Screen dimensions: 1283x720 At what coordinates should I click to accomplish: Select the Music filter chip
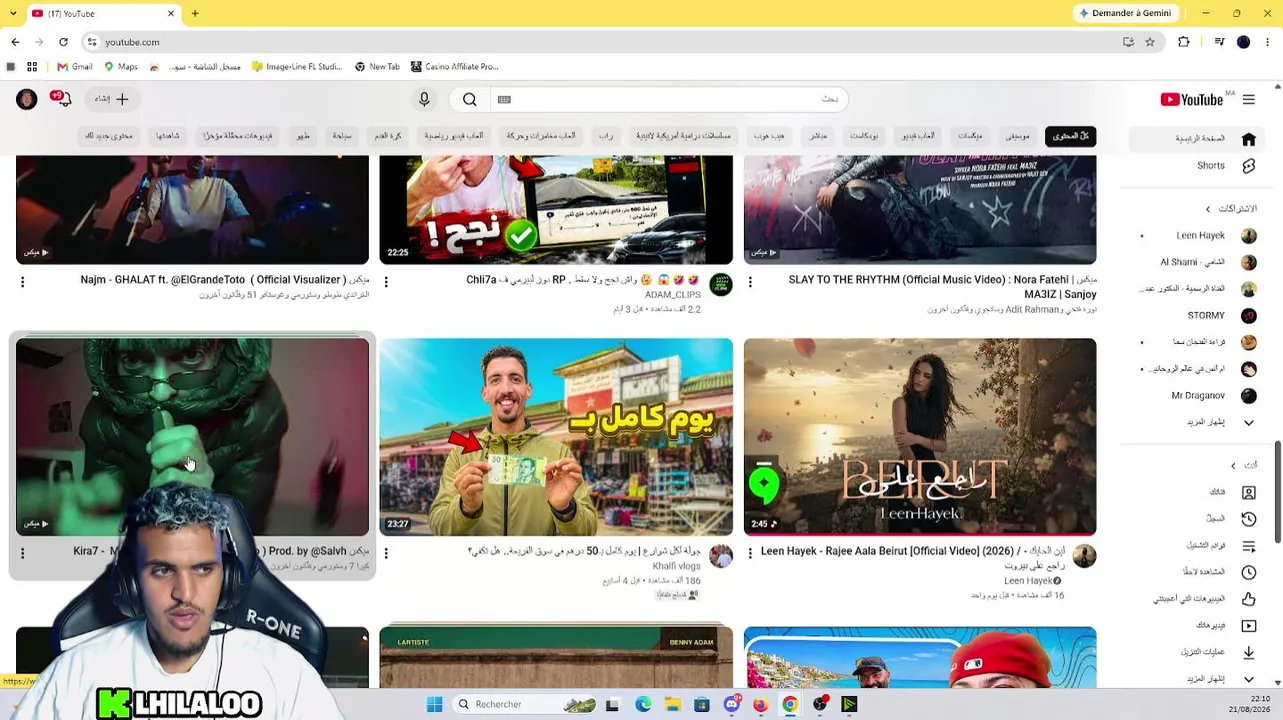[x=1017, y=136]
